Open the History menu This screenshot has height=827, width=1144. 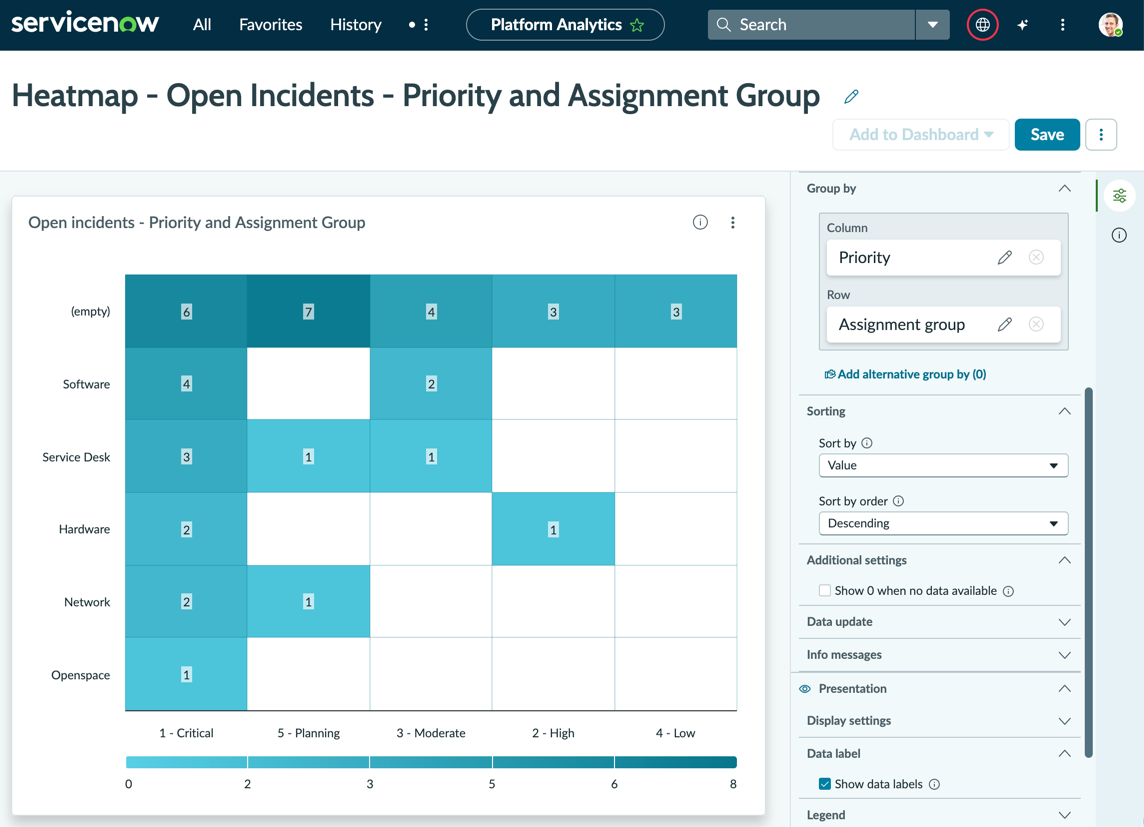[355, 25]
